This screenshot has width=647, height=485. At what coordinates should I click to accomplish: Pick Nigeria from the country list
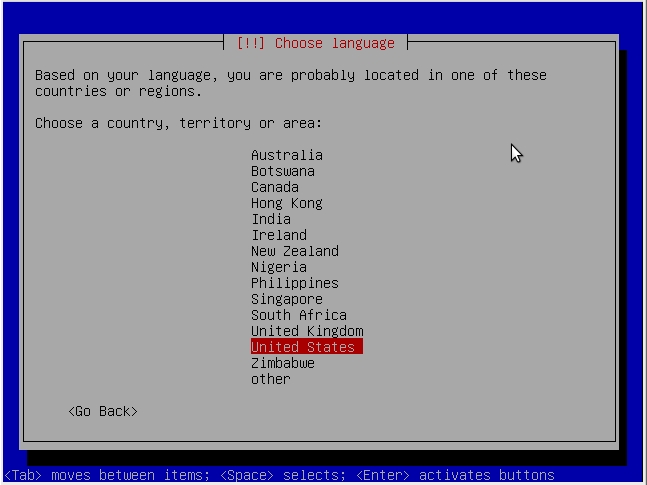[279, 267]
